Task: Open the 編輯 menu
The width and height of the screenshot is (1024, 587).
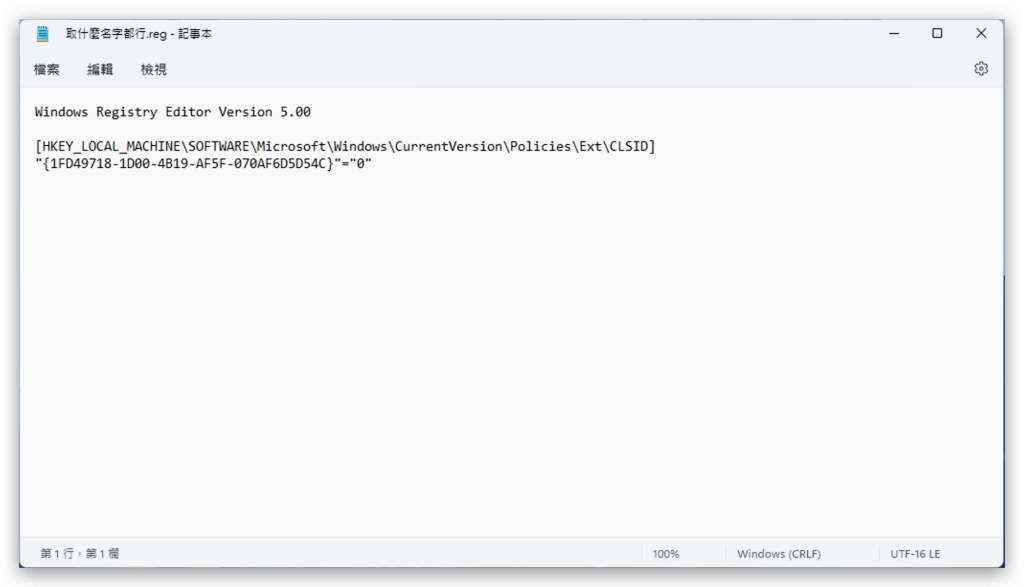Action: point(100,69)
